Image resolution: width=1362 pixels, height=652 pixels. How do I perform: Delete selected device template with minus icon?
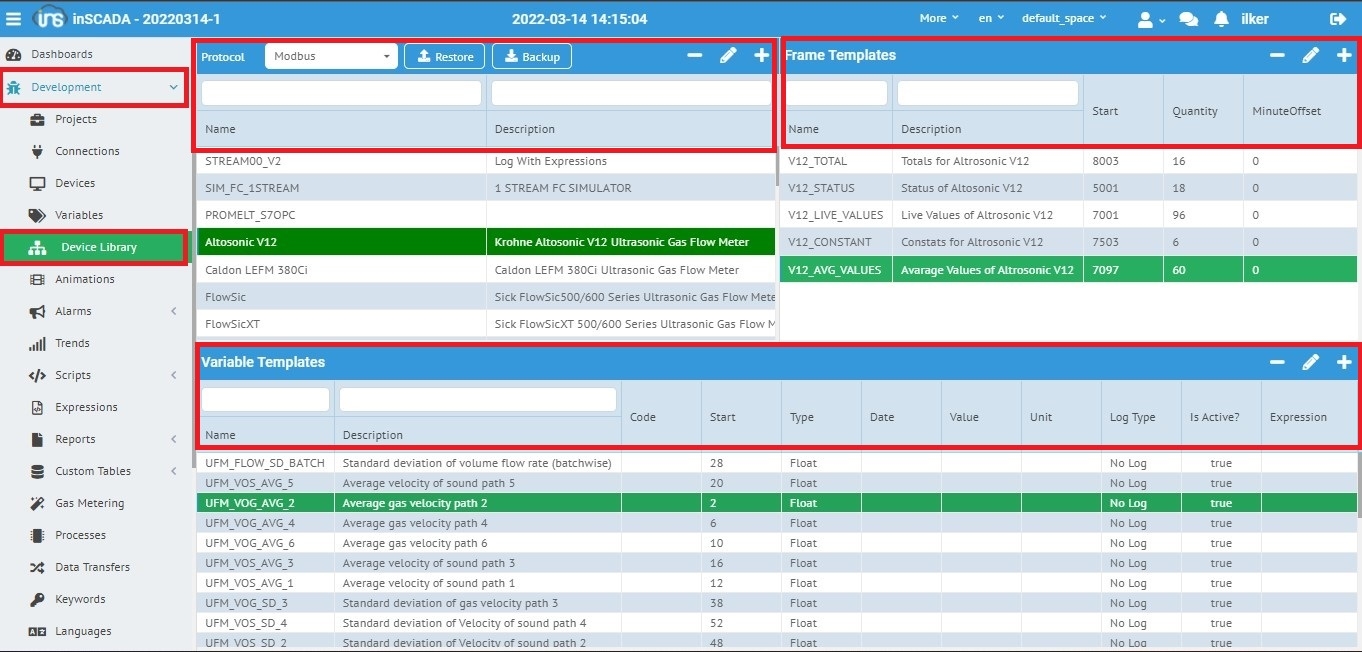[694, 56]
